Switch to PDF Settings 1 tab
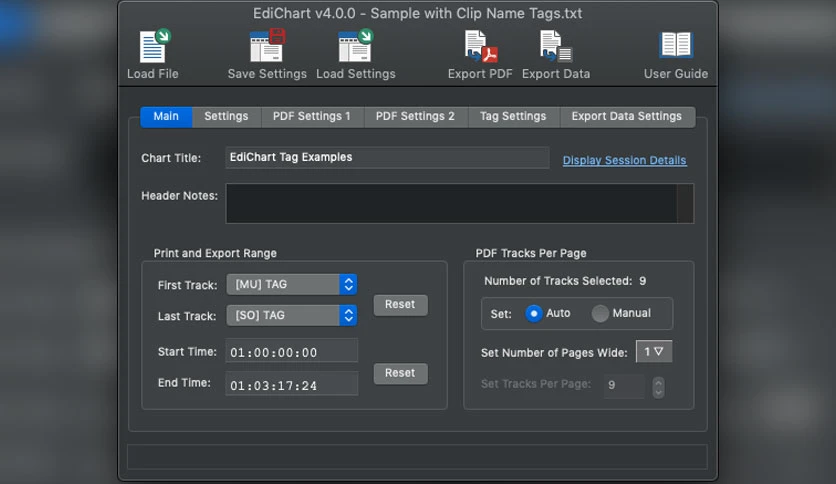836x484 pixels. pyautogui.click(x=312, y=116)
